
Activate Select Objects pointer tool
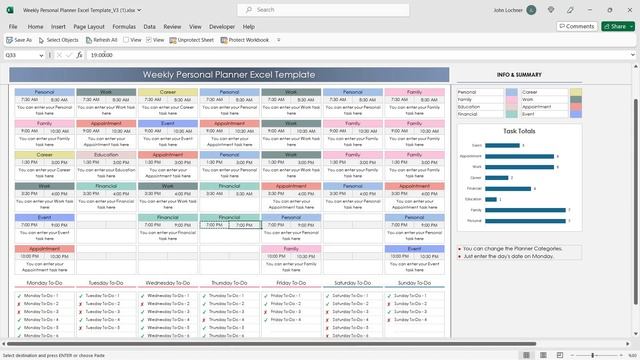pos(58,40)
